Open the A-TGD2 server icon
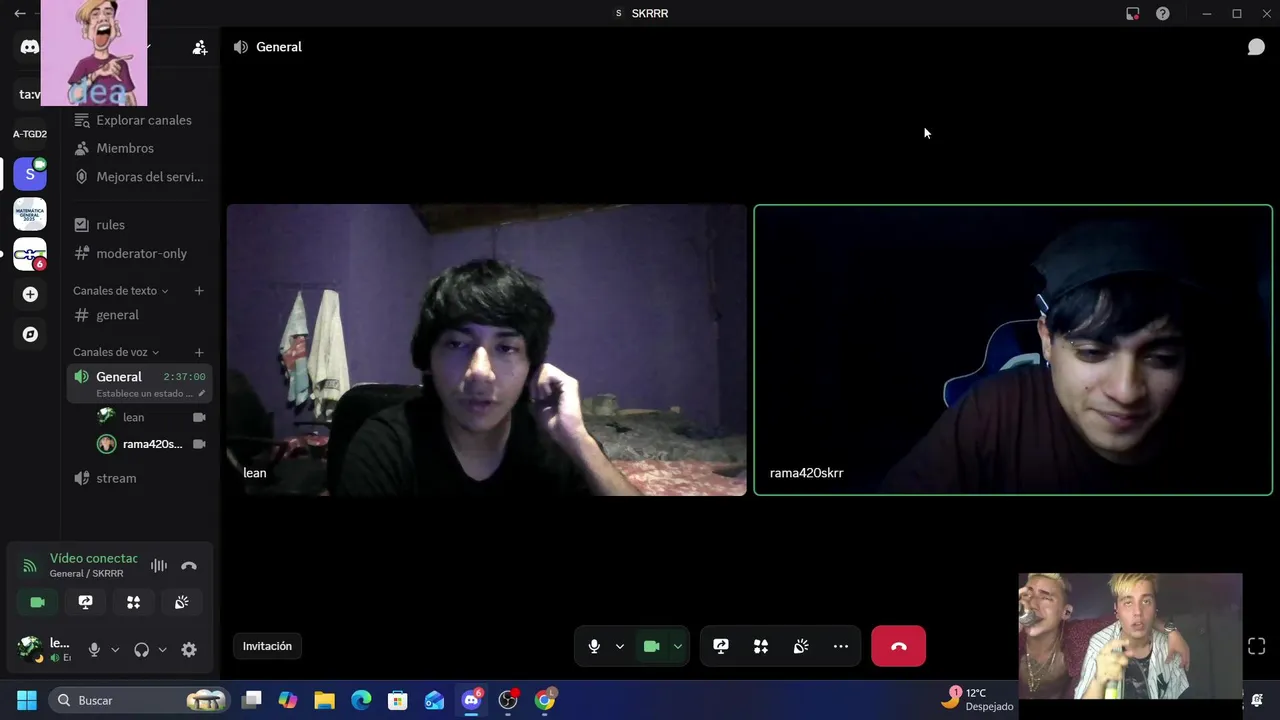Viewport: 1280px width, 720px height. [x=30, y=134]
